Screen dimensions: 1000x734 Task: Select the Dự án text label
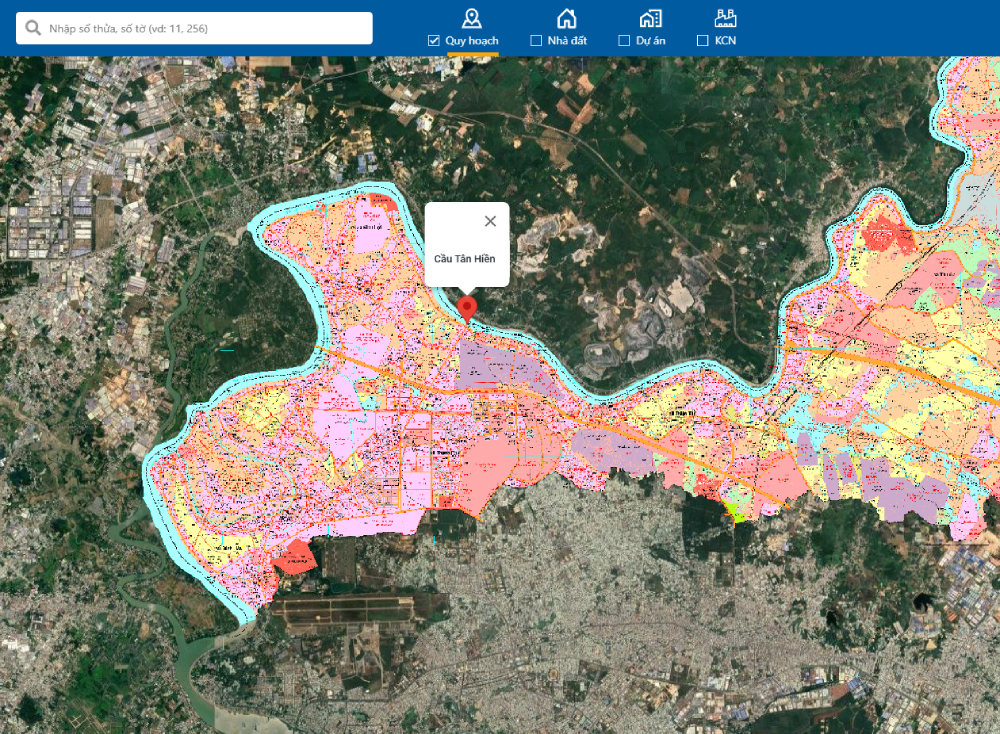tap(651, 41)
